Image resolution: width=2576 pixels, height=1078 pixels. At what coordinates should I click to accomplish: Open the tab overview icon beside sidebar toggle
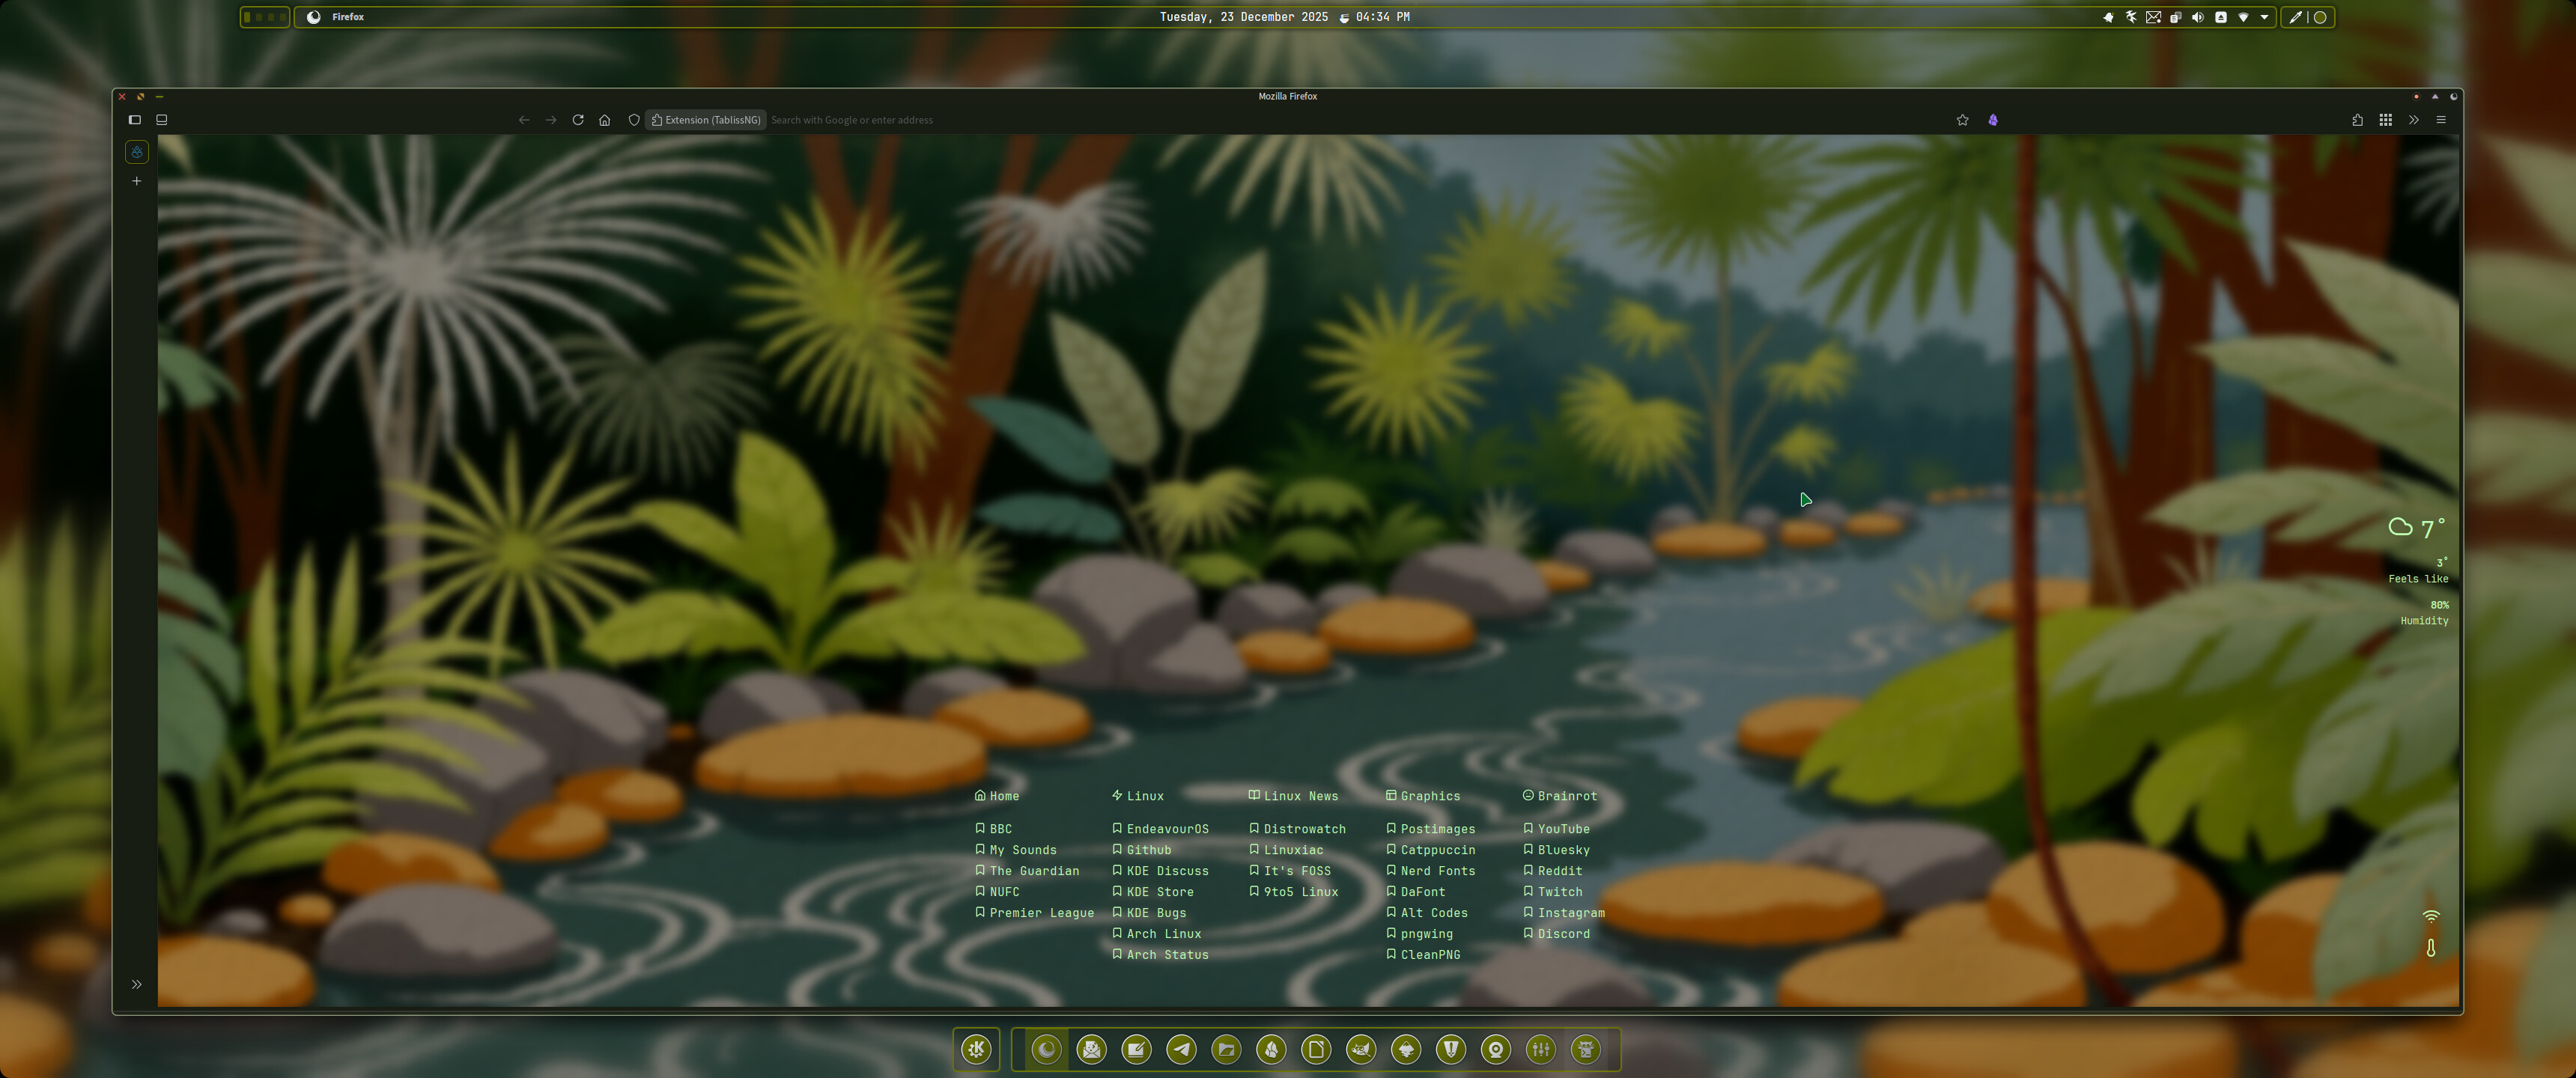click(x=162, y=120)
